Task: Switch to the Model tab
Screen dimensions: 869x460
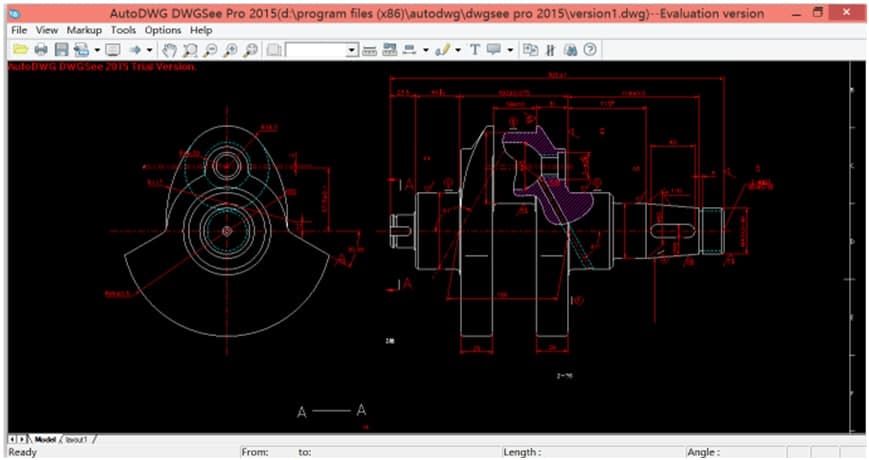Action: [x=45, y=439]
